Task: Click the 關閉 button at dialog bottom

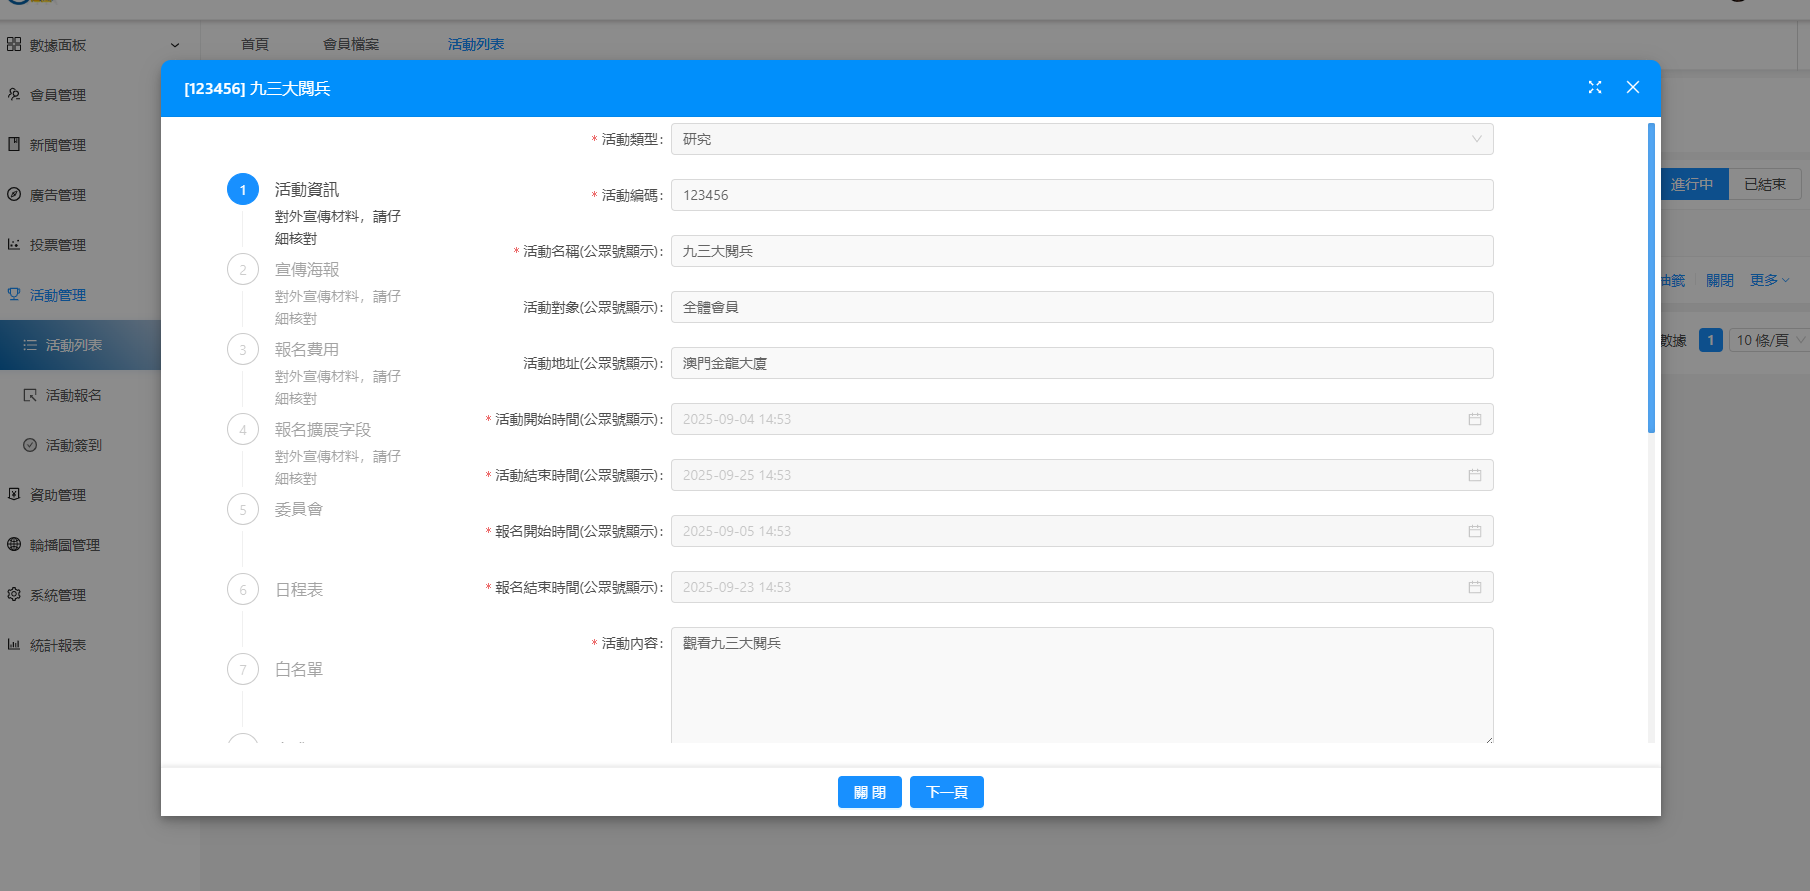Action: tap(869, 792)
